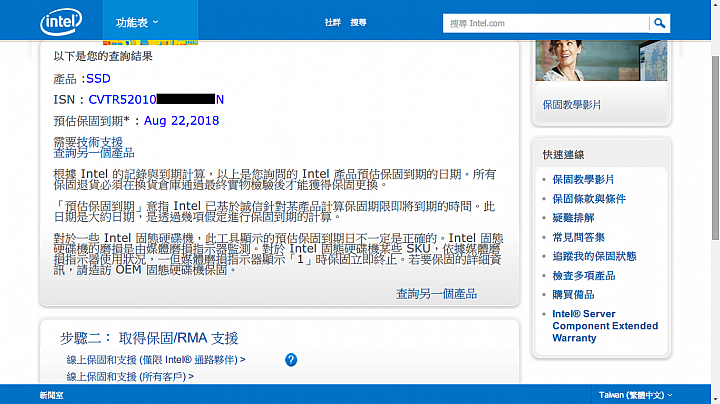This screenshot has height=404, width=720.
Task: Open 技術支援 link in results
Action: [100, 142]
